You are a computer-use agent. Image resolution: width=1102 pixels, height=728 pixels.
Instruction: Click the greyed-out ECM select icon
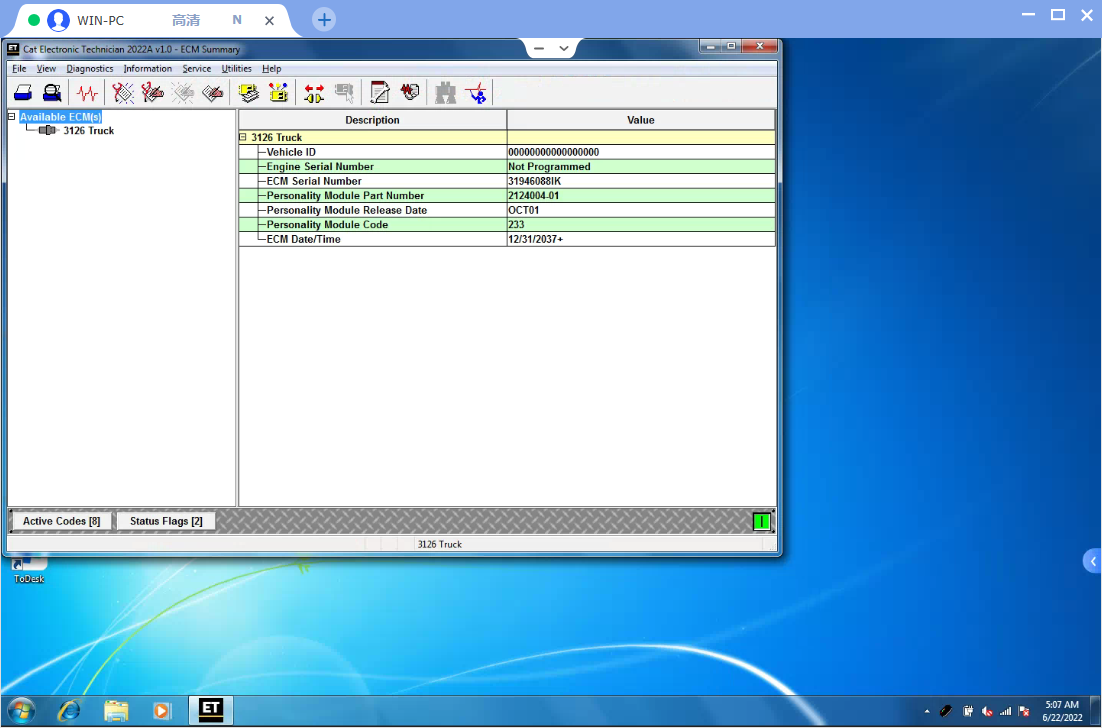pyautogui.click(x=344, y=93)
